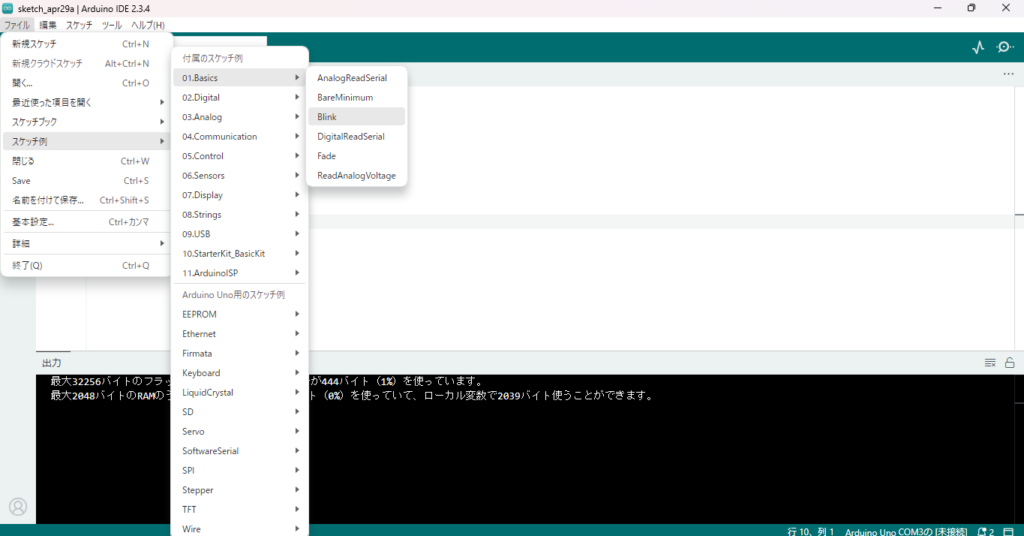Expand the Keyboard library examples
The image size is (1024, 536).
point(240,373)
